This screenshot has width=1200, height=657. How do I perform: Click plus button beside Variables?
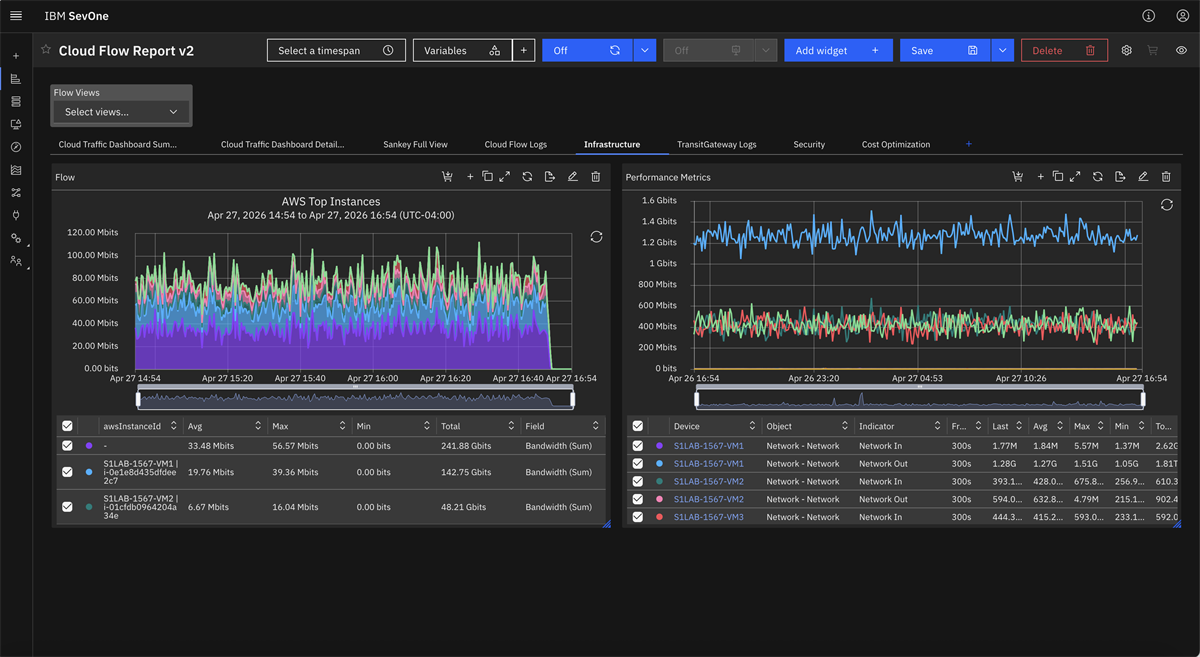[524, 50]
